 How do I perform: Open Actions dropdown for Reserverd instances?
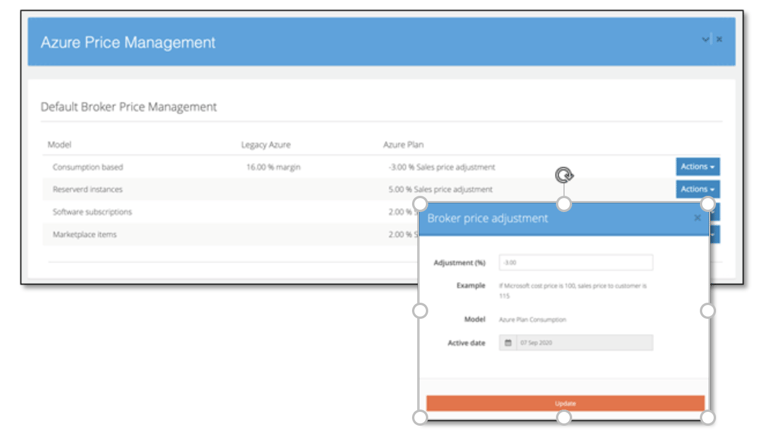click(x=697, y=189)
